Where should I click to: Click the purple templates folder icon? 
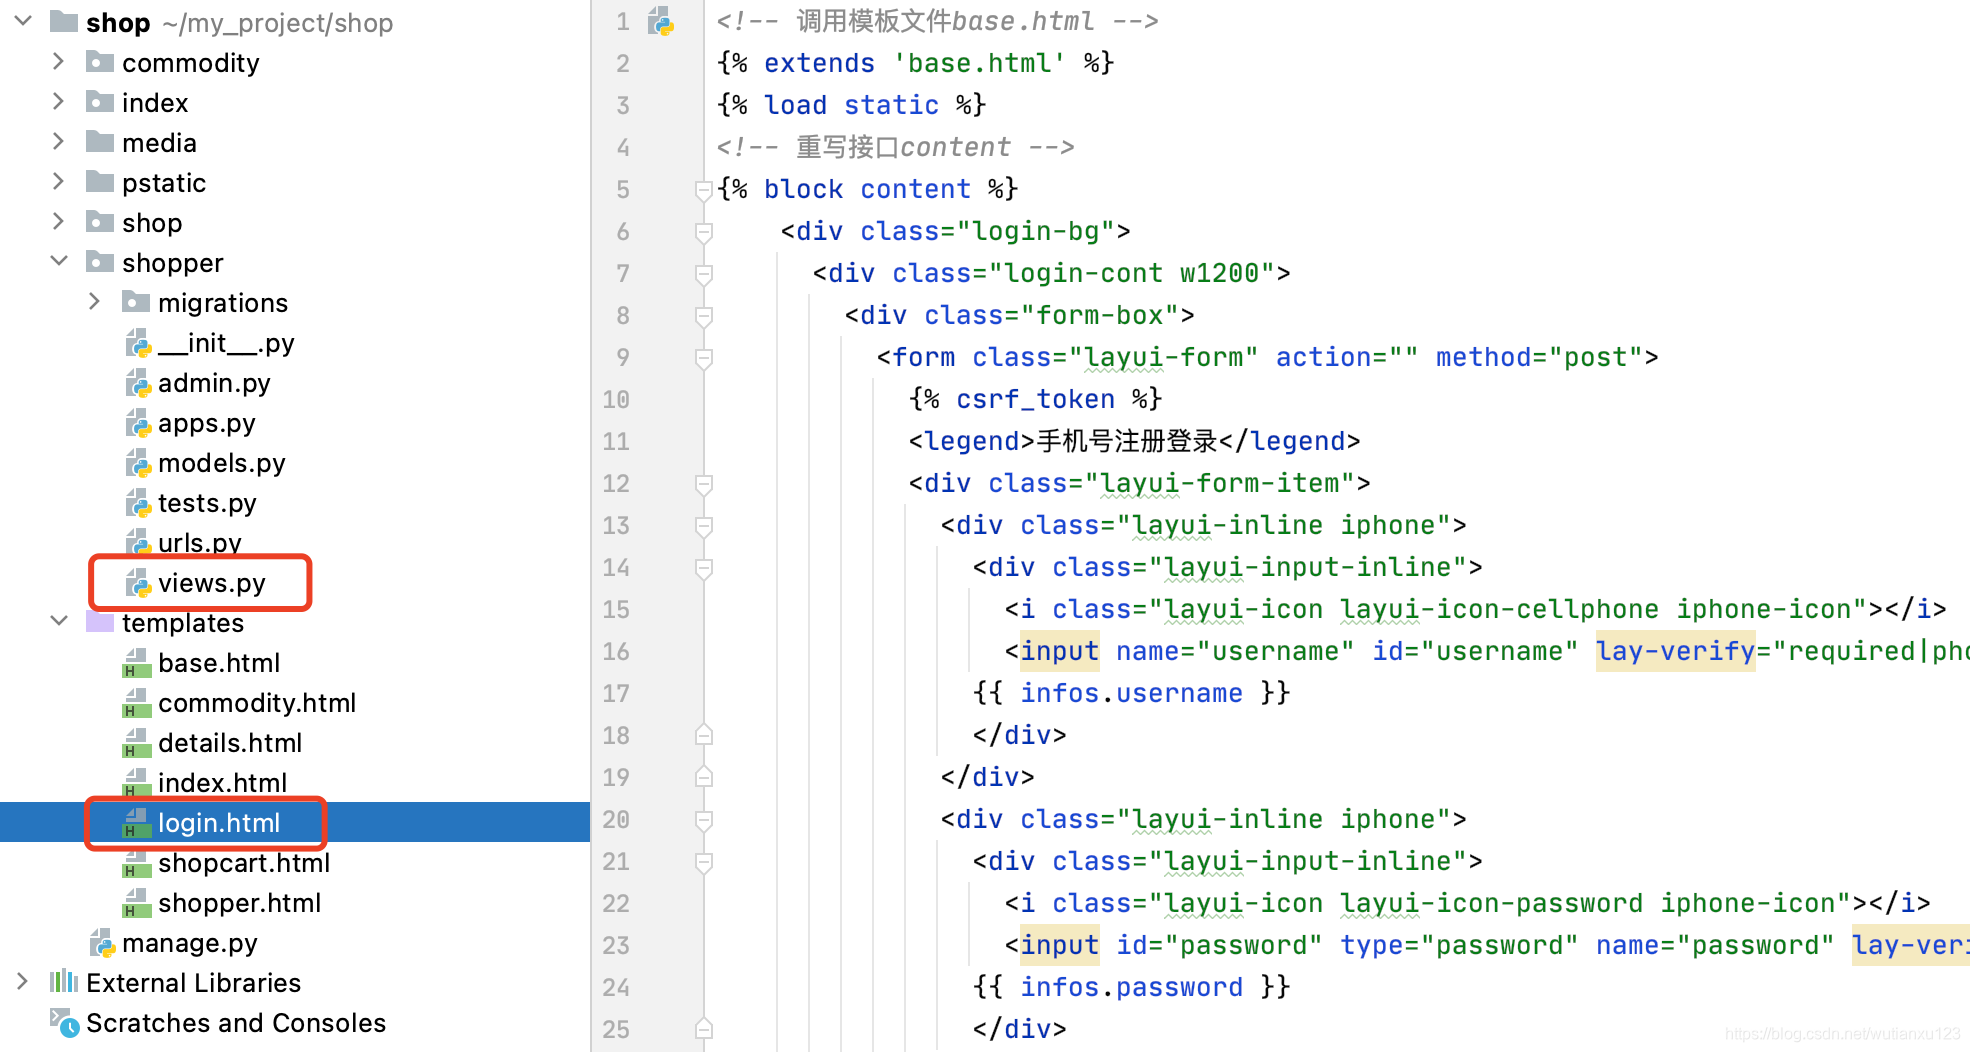100,622
